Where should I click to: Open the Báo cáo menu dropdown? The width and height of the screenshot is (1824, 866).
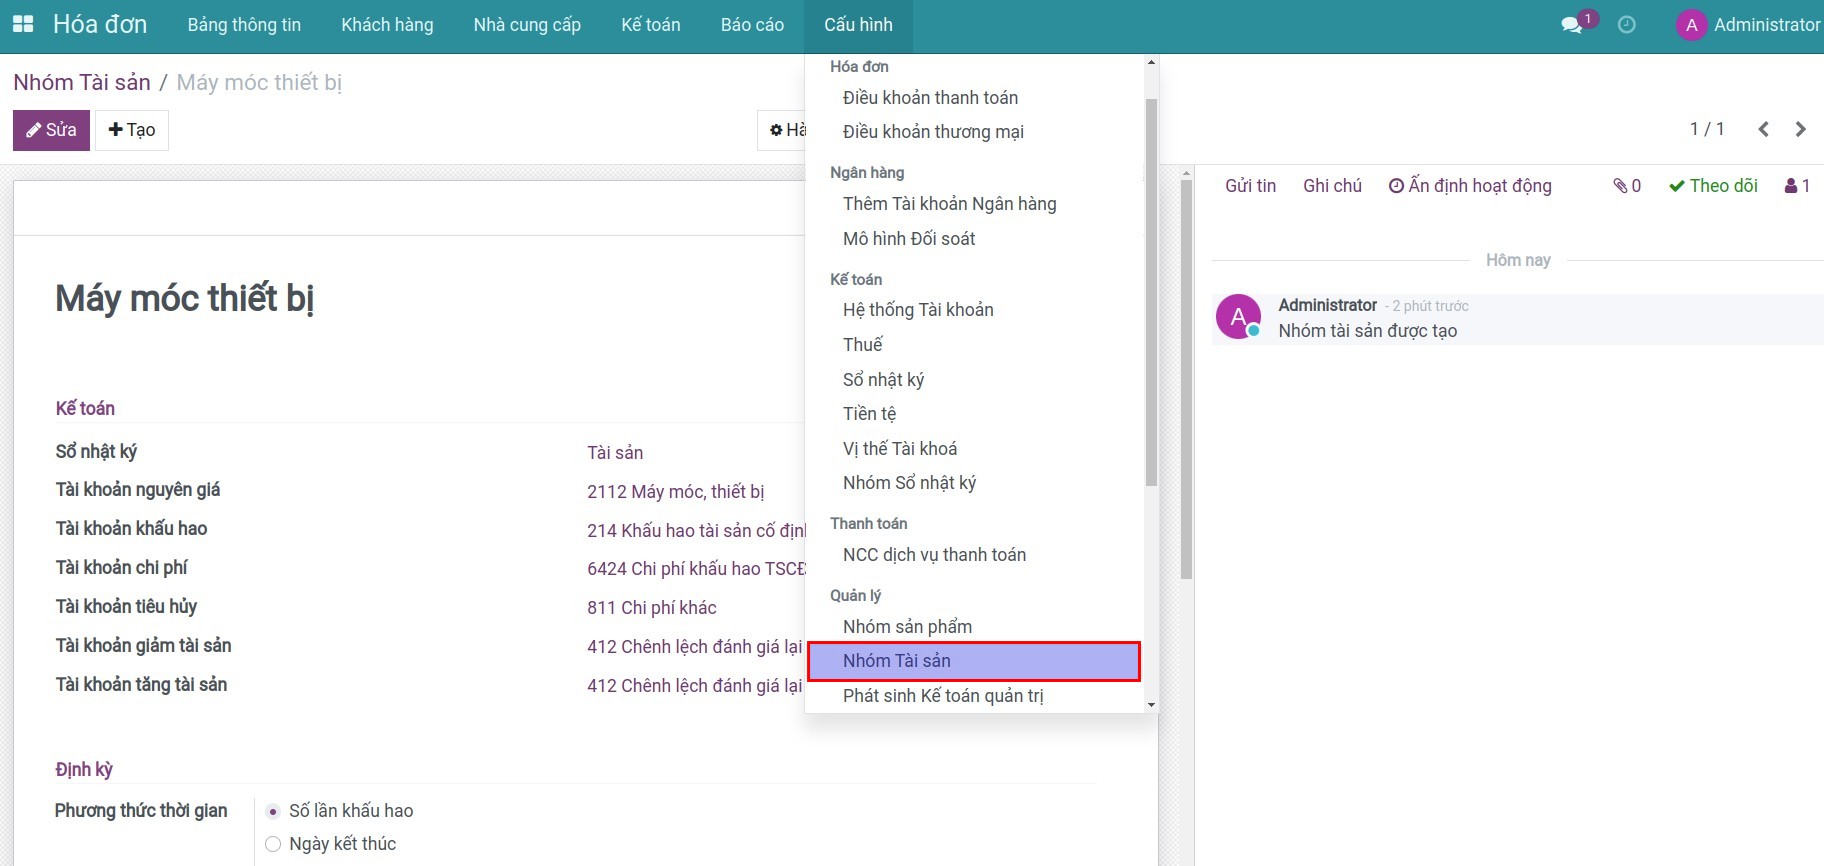pos(752,25)
